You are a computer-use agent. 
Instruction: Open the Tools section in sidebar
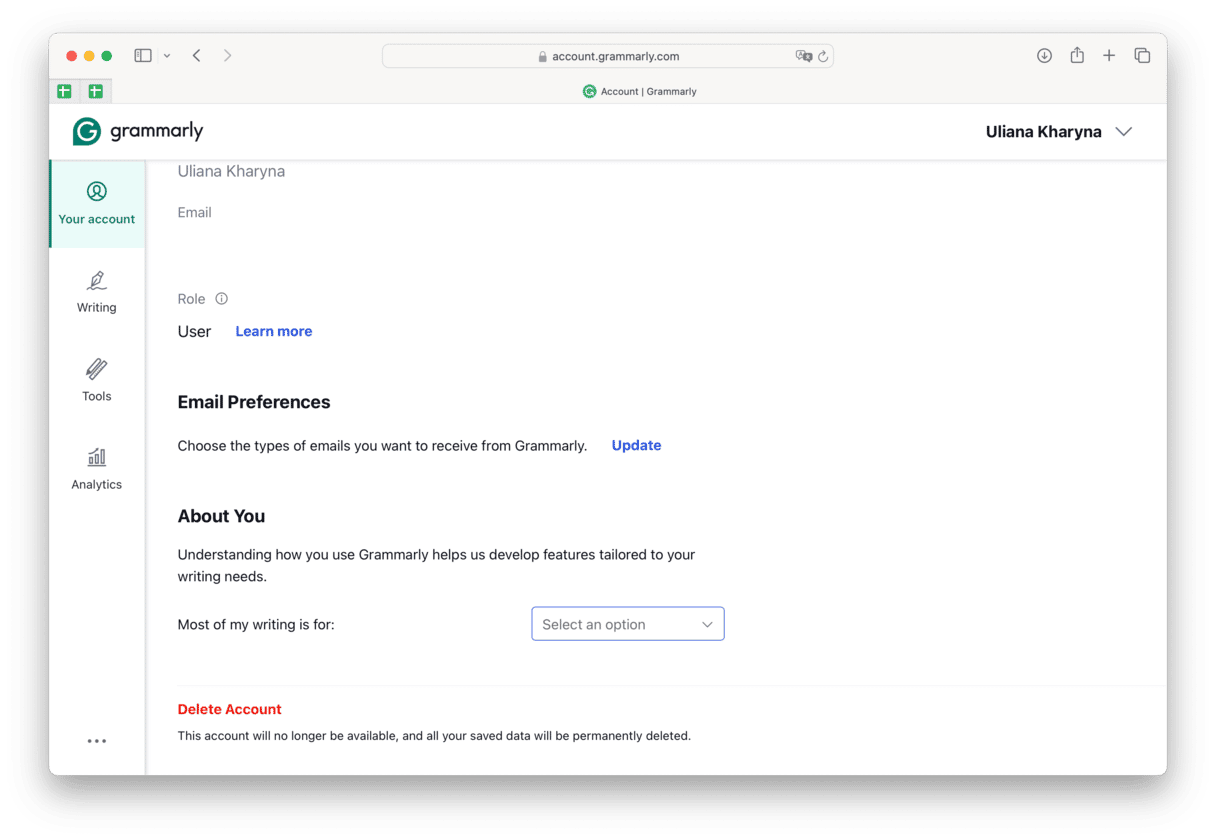coord(97,380)
